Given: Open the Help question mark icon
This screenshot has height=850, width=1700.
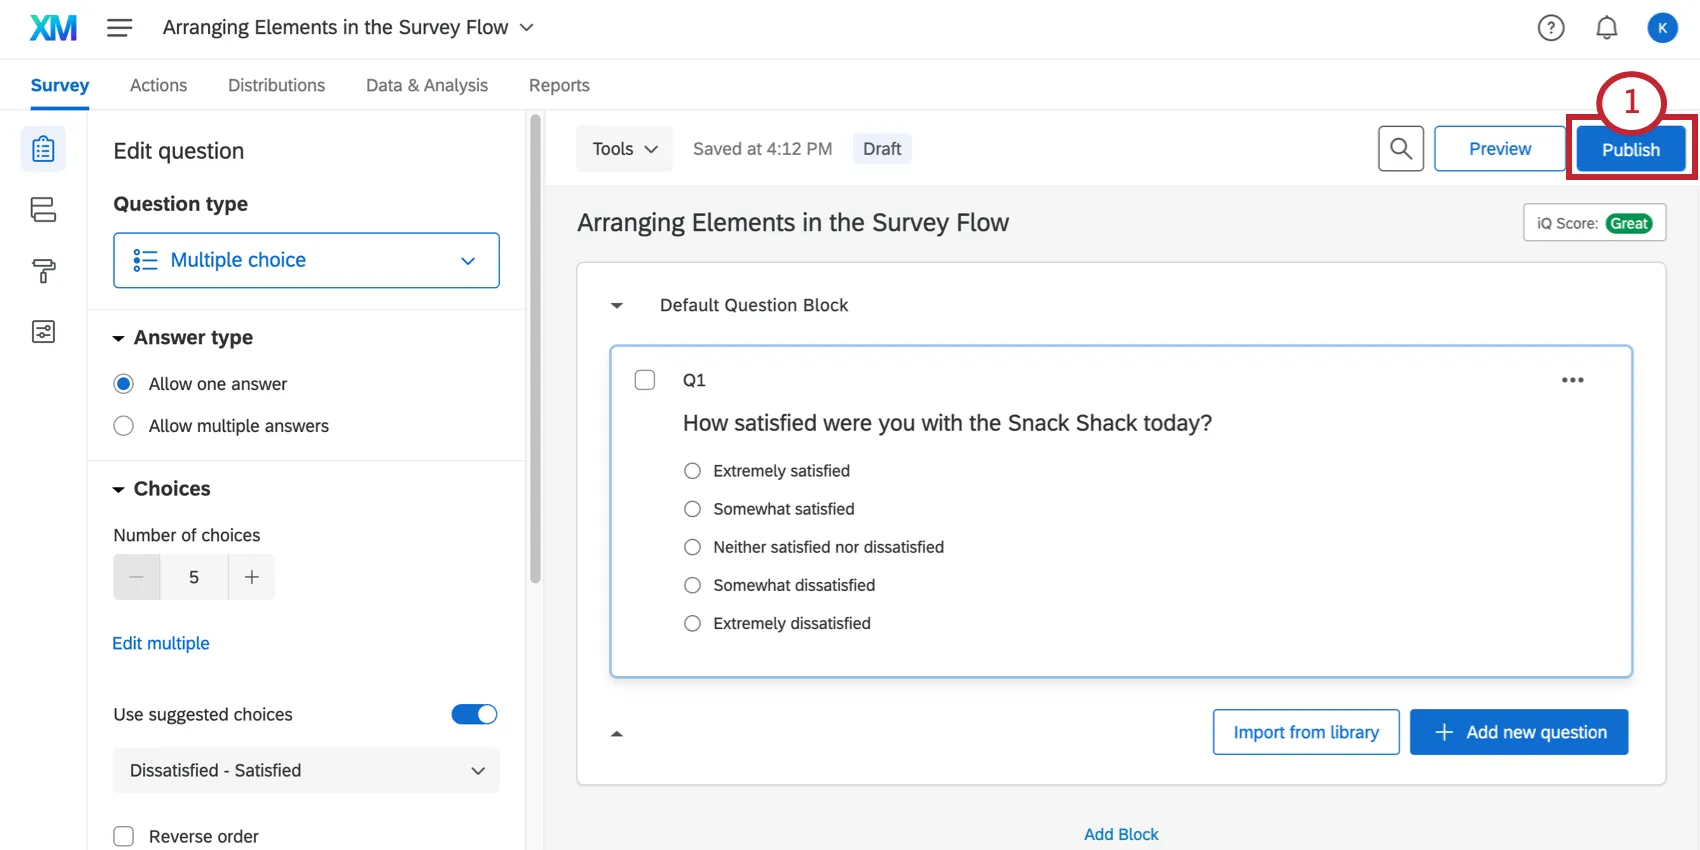Looking at the screenshot, I should tap(1550, 28).
